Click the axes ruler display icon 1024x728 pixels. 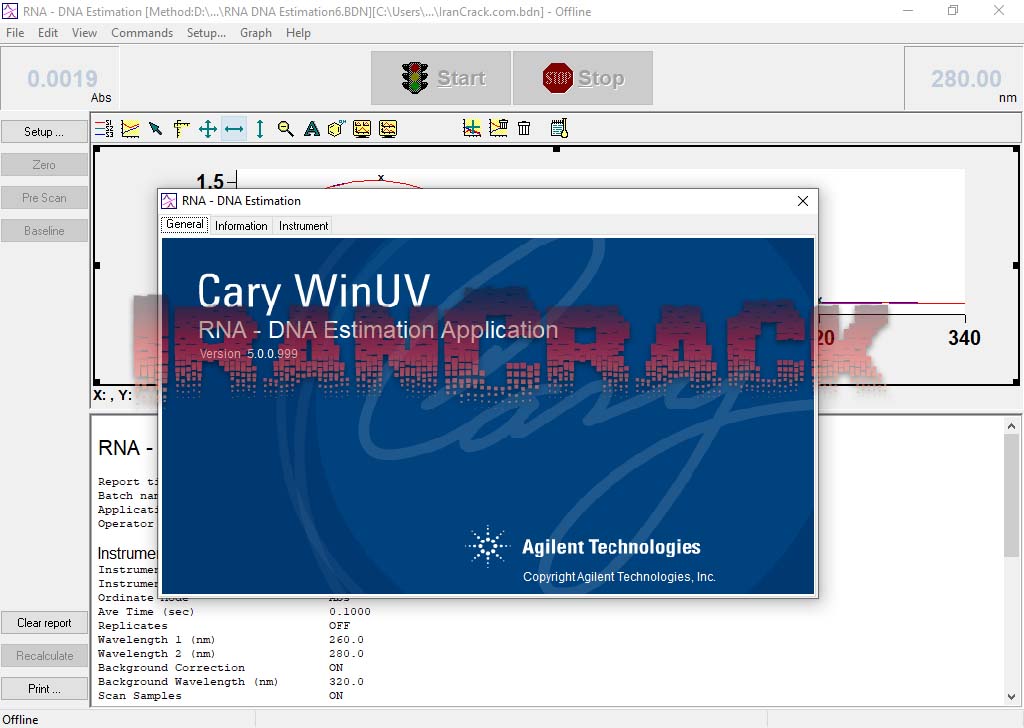pos(180,128)
